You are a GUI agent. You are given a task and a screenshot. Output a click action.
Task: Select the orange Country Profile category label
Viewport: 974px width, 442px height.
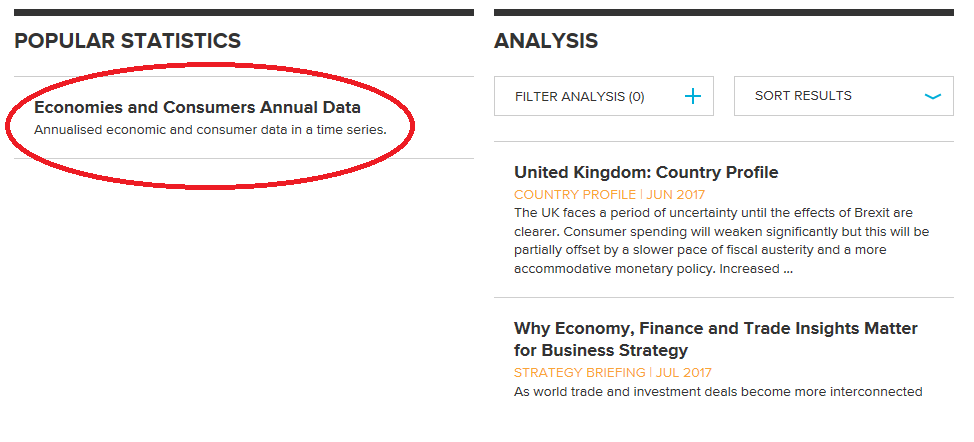575,194
